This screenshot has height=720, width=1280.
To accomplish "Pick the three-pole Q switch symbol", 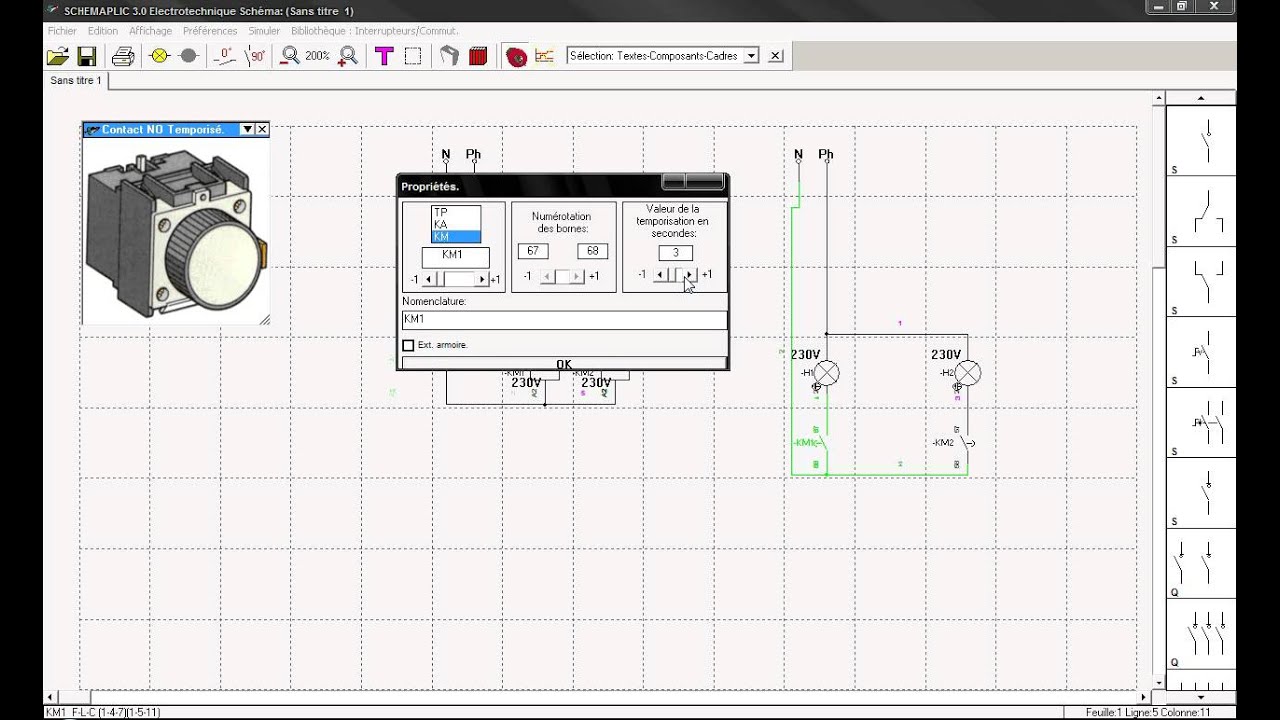I will click(1201, 633).
